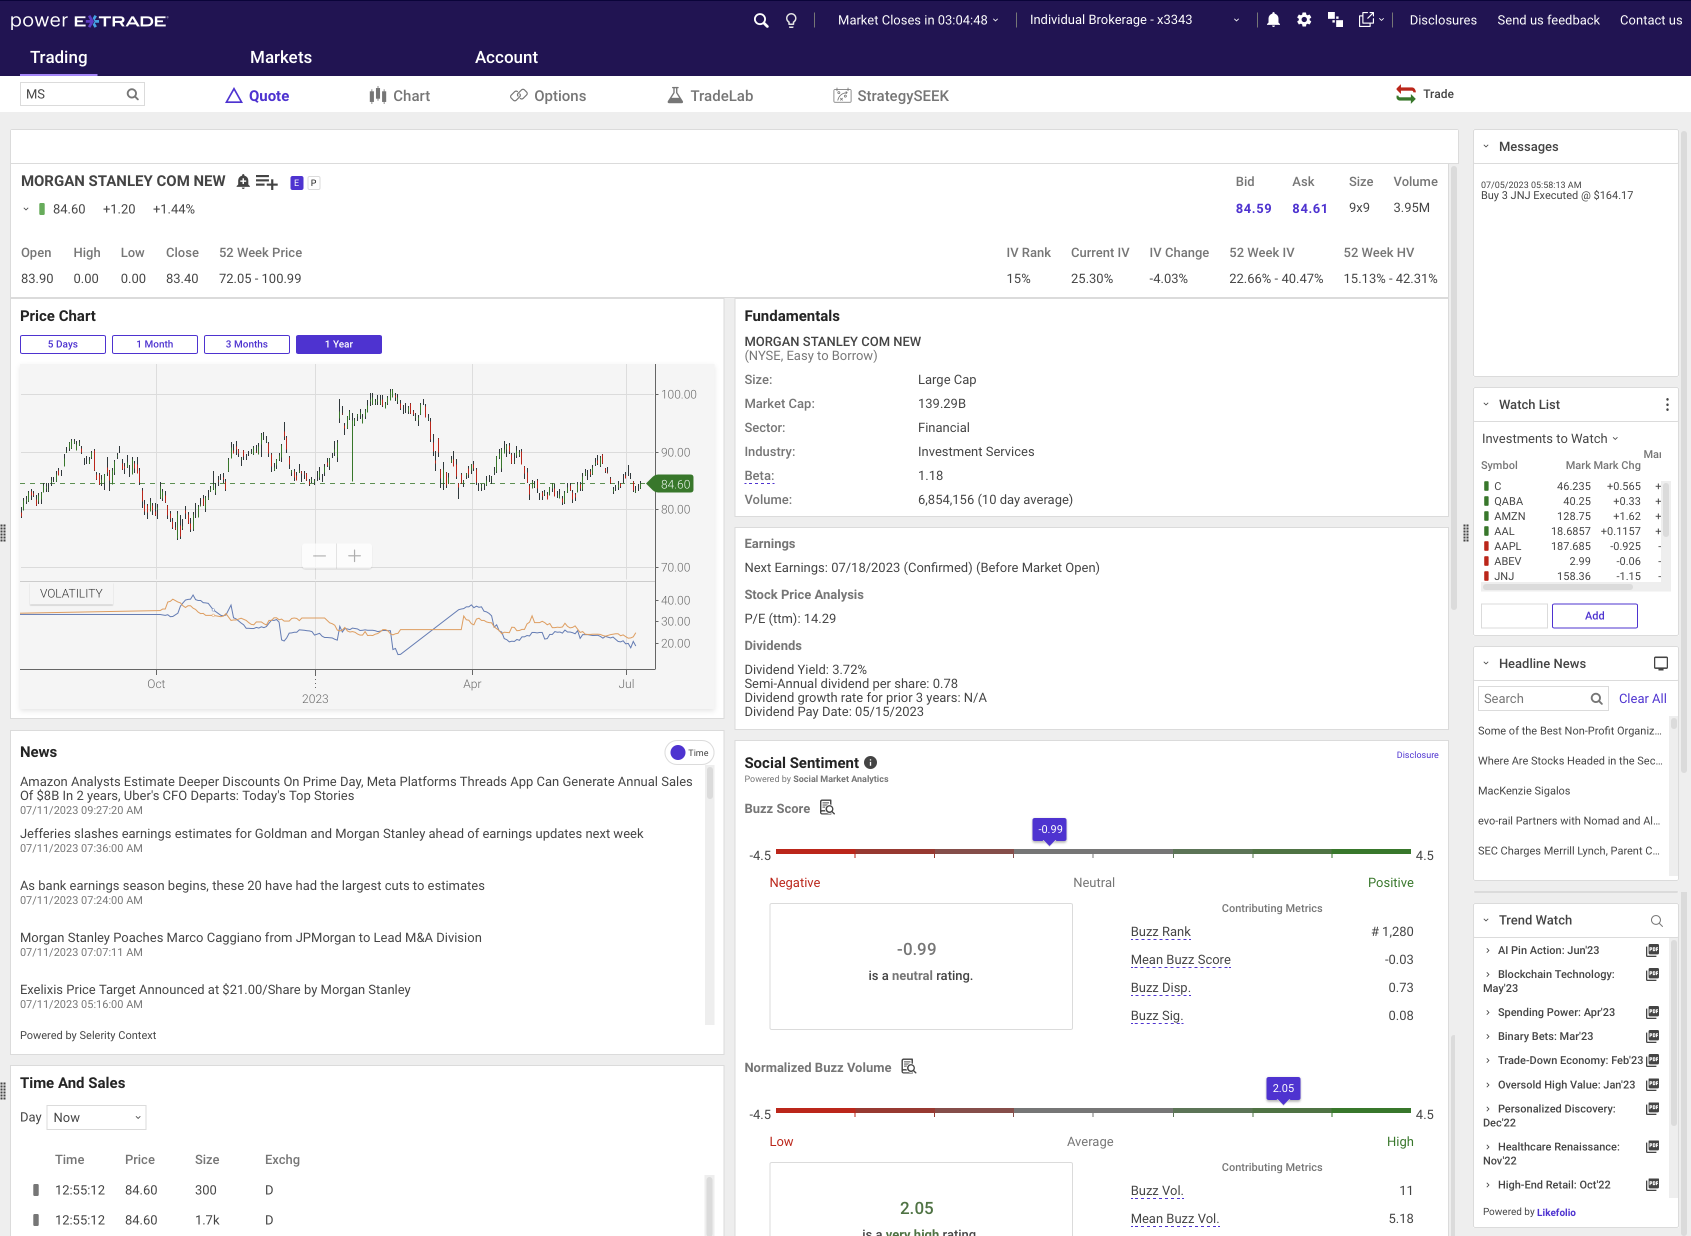
Task: Expand Spending Power Apr'23 trend item
Action: (x=1488, y=1012)
